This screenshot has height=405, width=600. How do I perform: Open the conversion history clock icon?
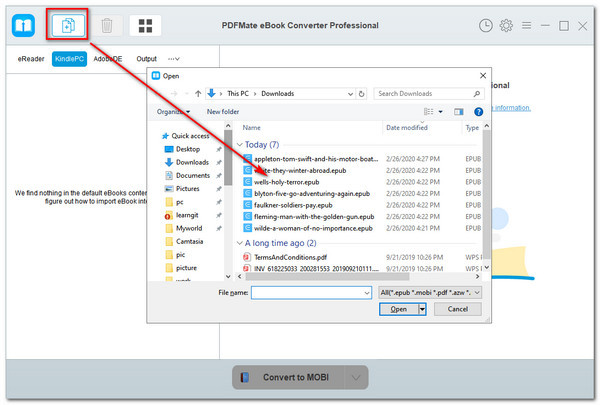pos(486,26)
